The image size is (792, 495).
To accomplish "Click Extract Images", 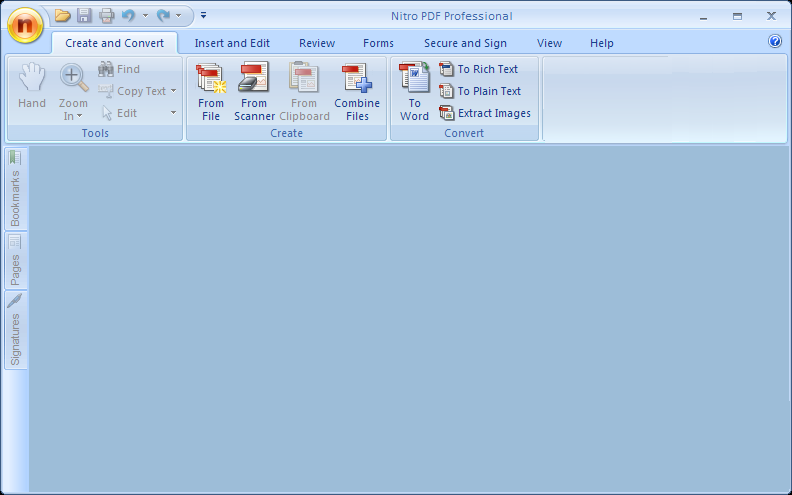I will pyautogui.click(x=485, y=113).
